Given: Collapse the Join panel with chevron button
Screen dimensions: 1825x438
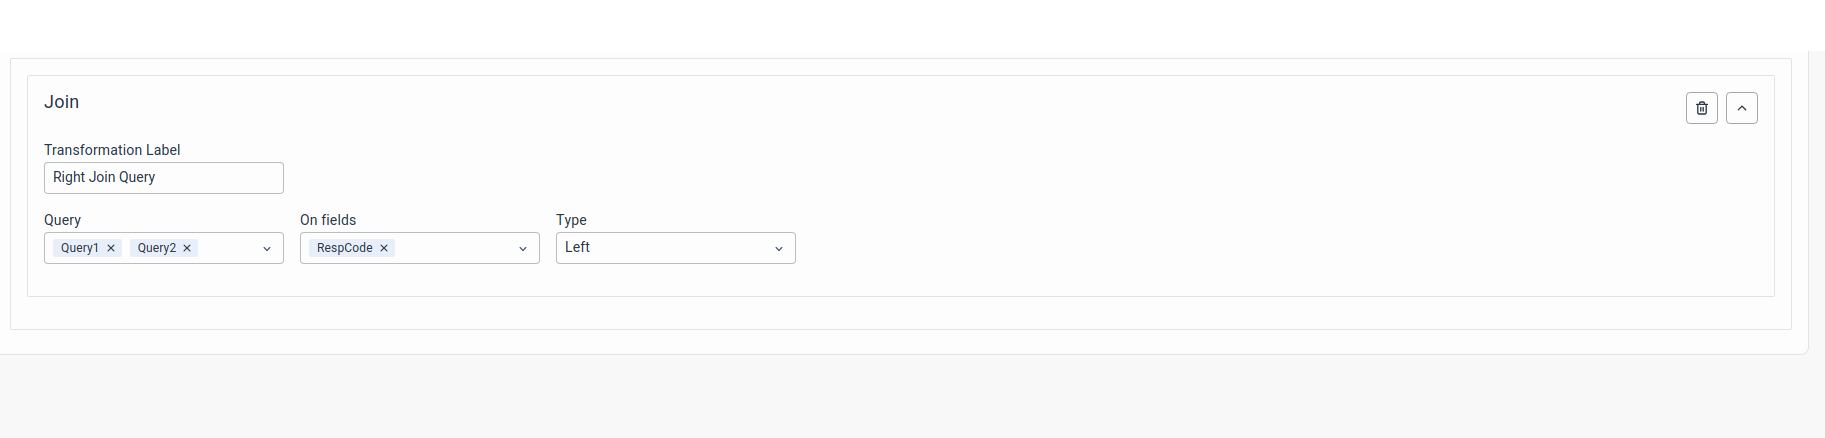Looking at the screenshot, I should tap(1741, 108).
